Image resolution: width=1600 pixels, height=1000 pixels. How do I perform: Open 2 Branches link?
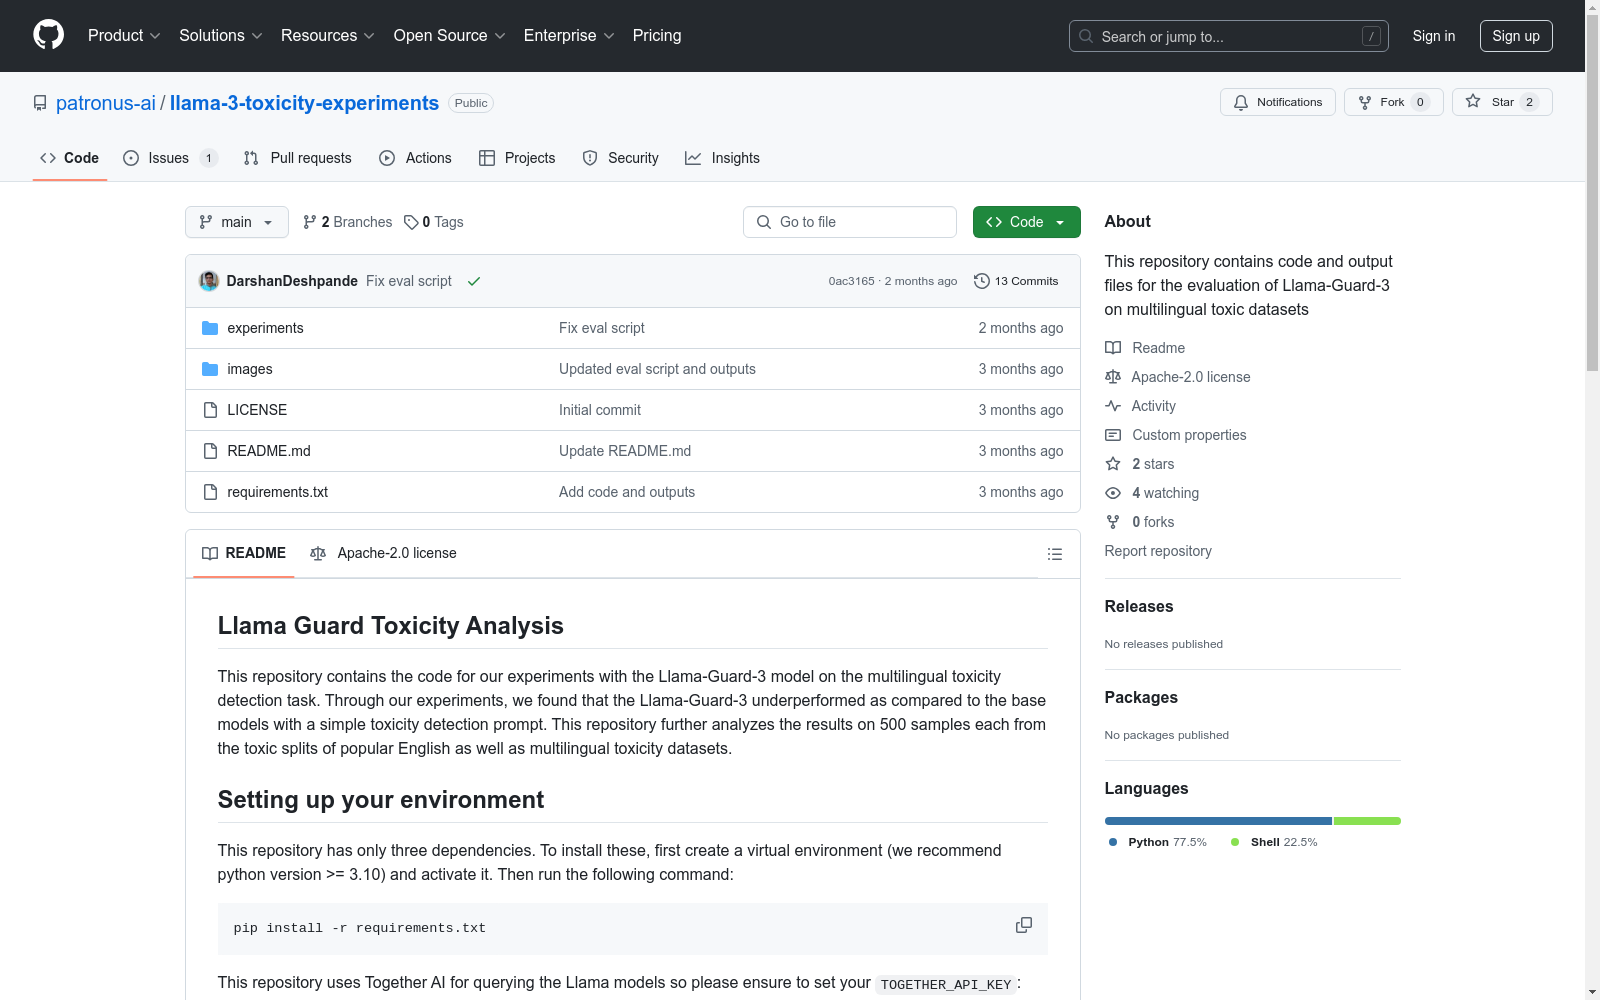348,222
